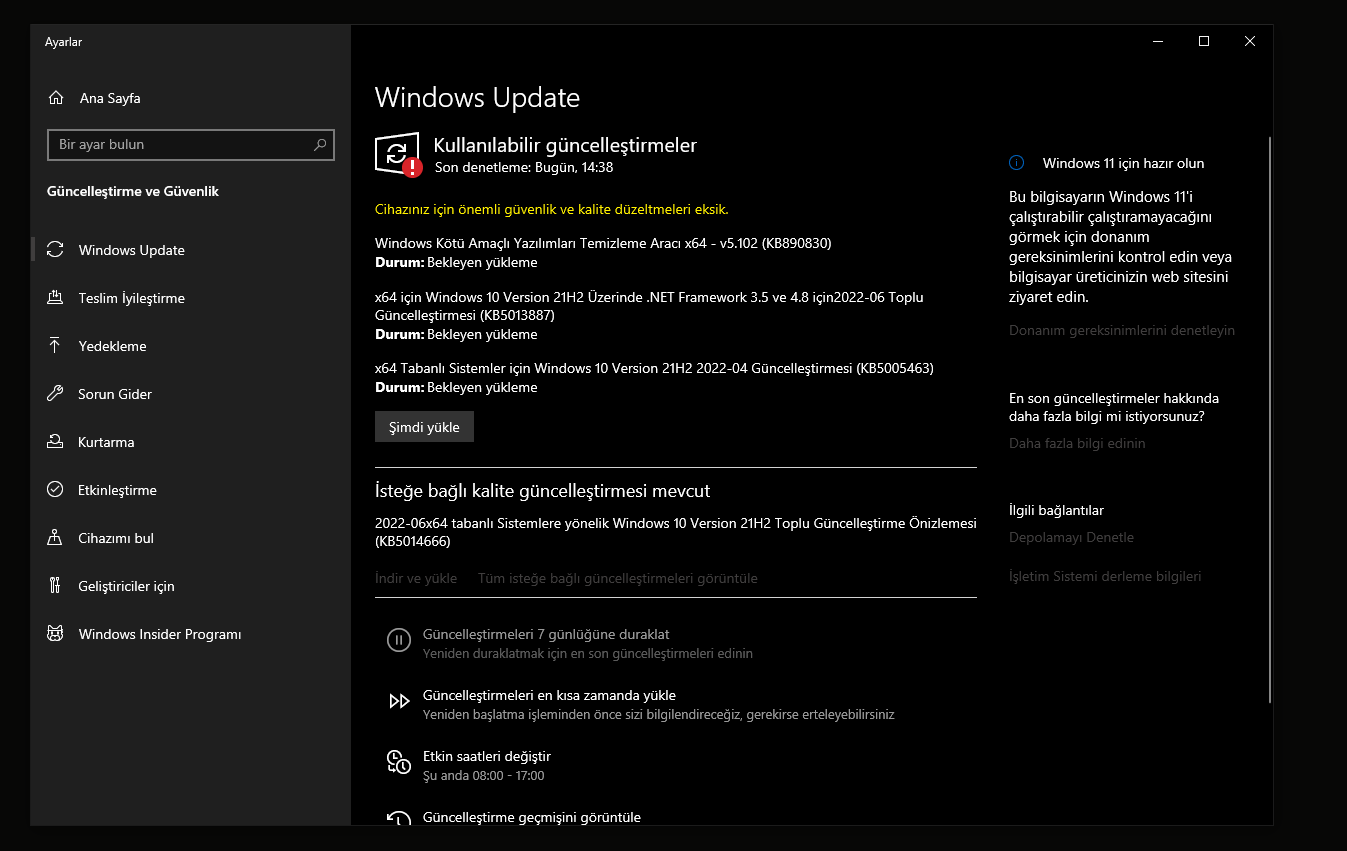The height and width of the screenshot is (851, 1347).
Task: Select the KB5005463 2022-04 update entry
Action: click(654, 368)
